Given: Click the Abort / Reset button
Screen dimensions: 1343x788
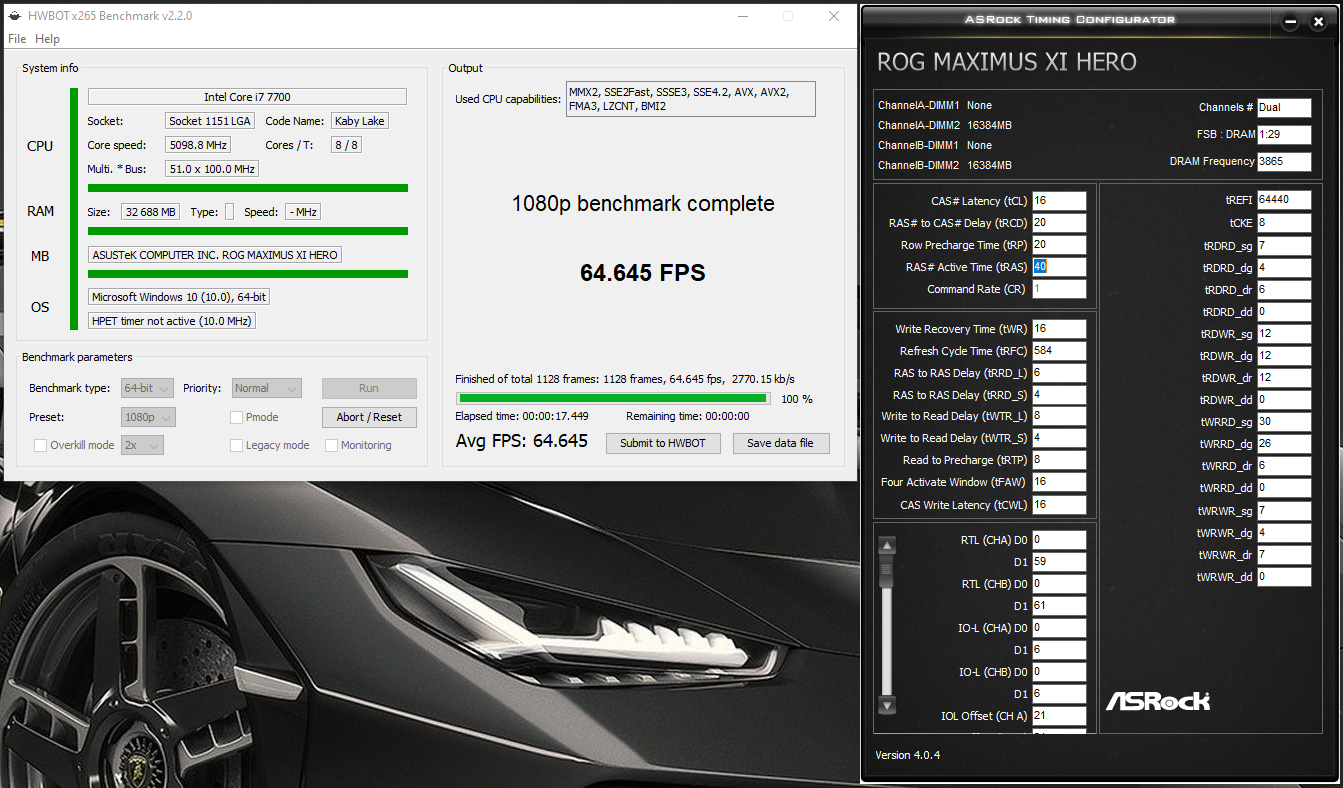Looking at the screenshot, I should pyautogui.click(x=369, y=417).
